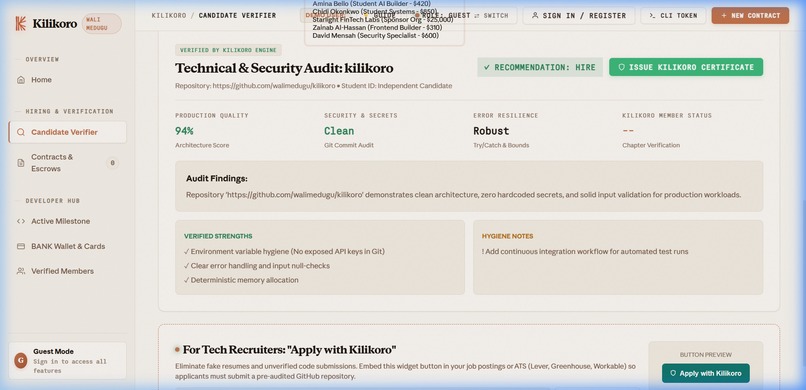This screenshot has height=390, width=806.
Task: Go to Active Milestone page
Action: point(67,221)
